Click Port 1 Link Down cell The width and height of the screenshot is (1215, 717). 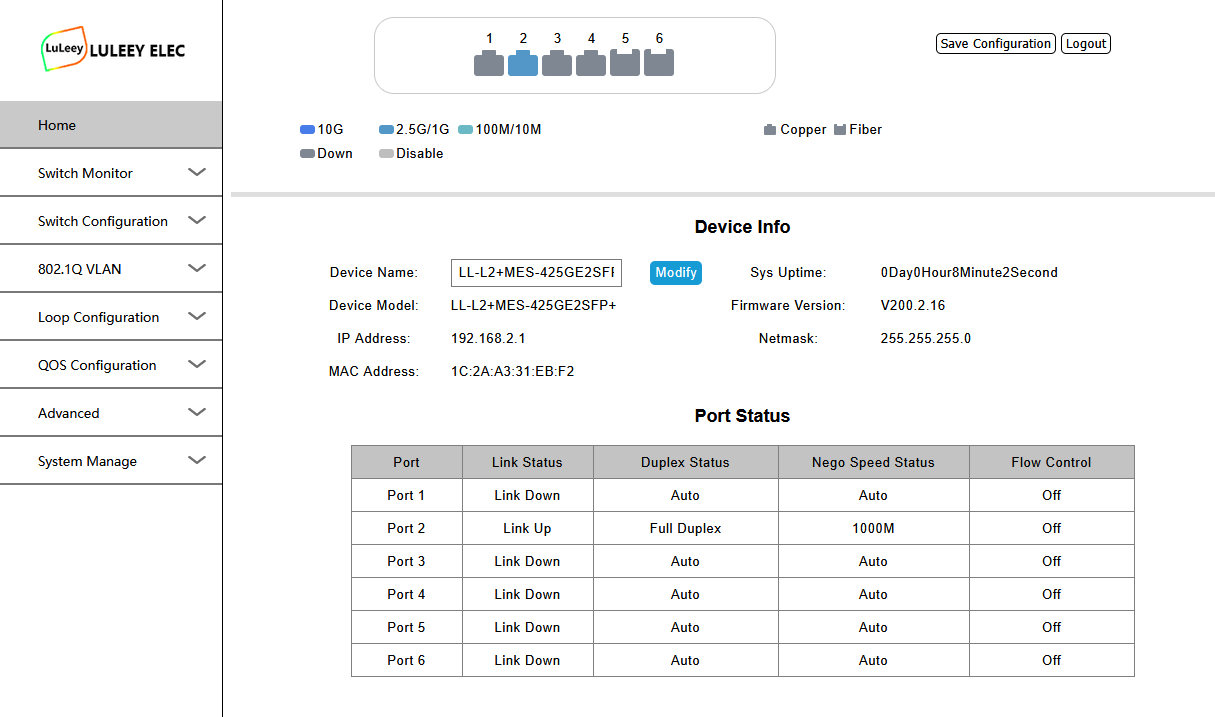coord(528,495)
